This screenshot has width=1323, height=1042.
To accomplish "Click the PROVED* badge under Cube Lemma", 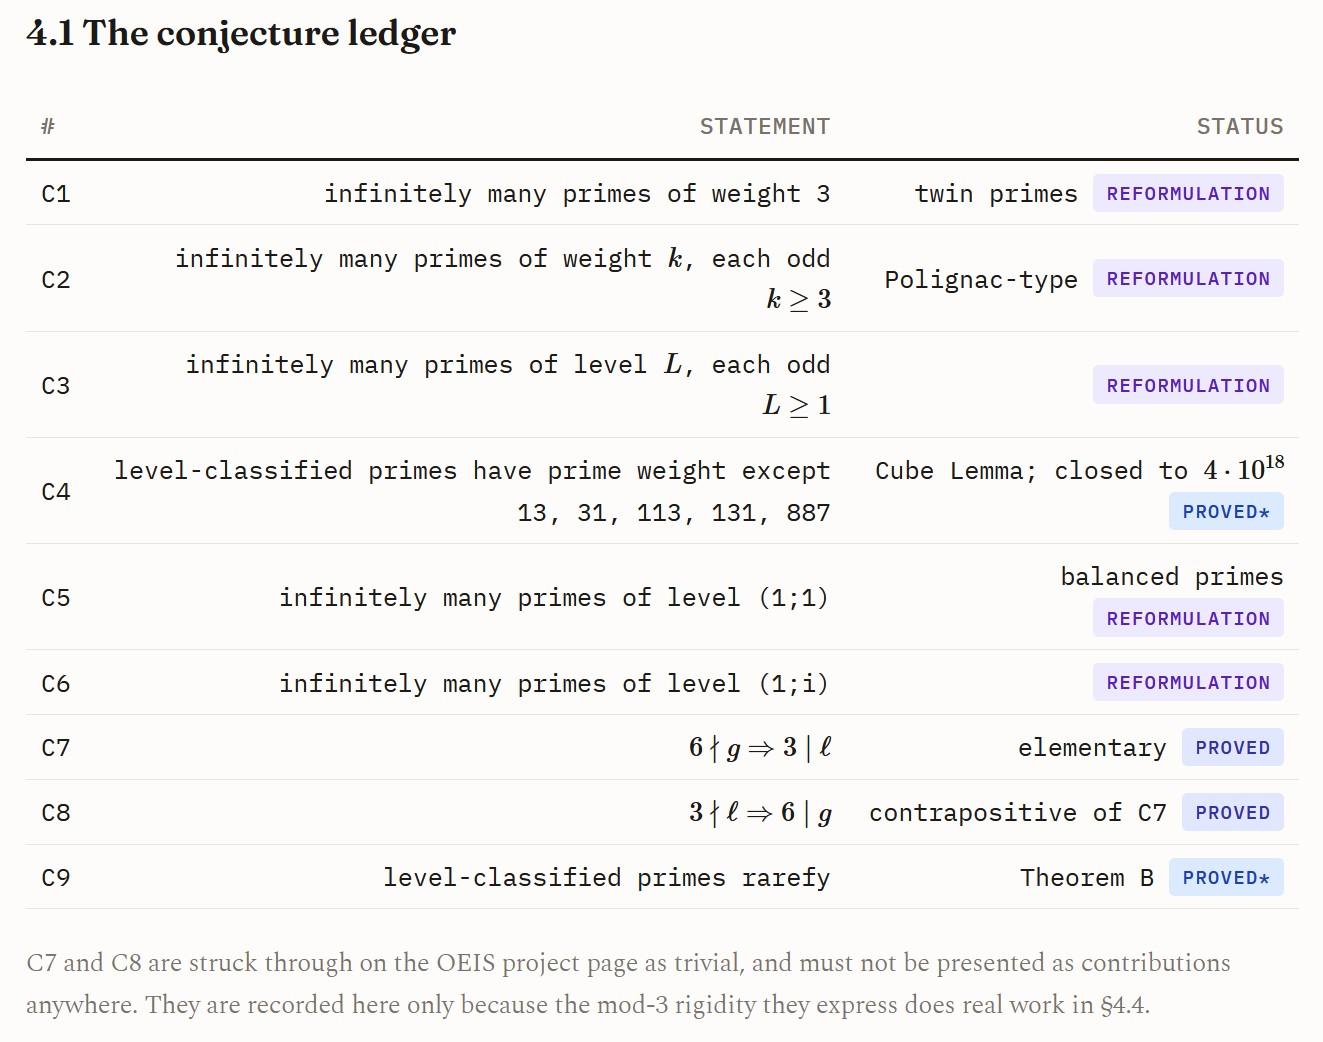I will (x=1226, y=512).
